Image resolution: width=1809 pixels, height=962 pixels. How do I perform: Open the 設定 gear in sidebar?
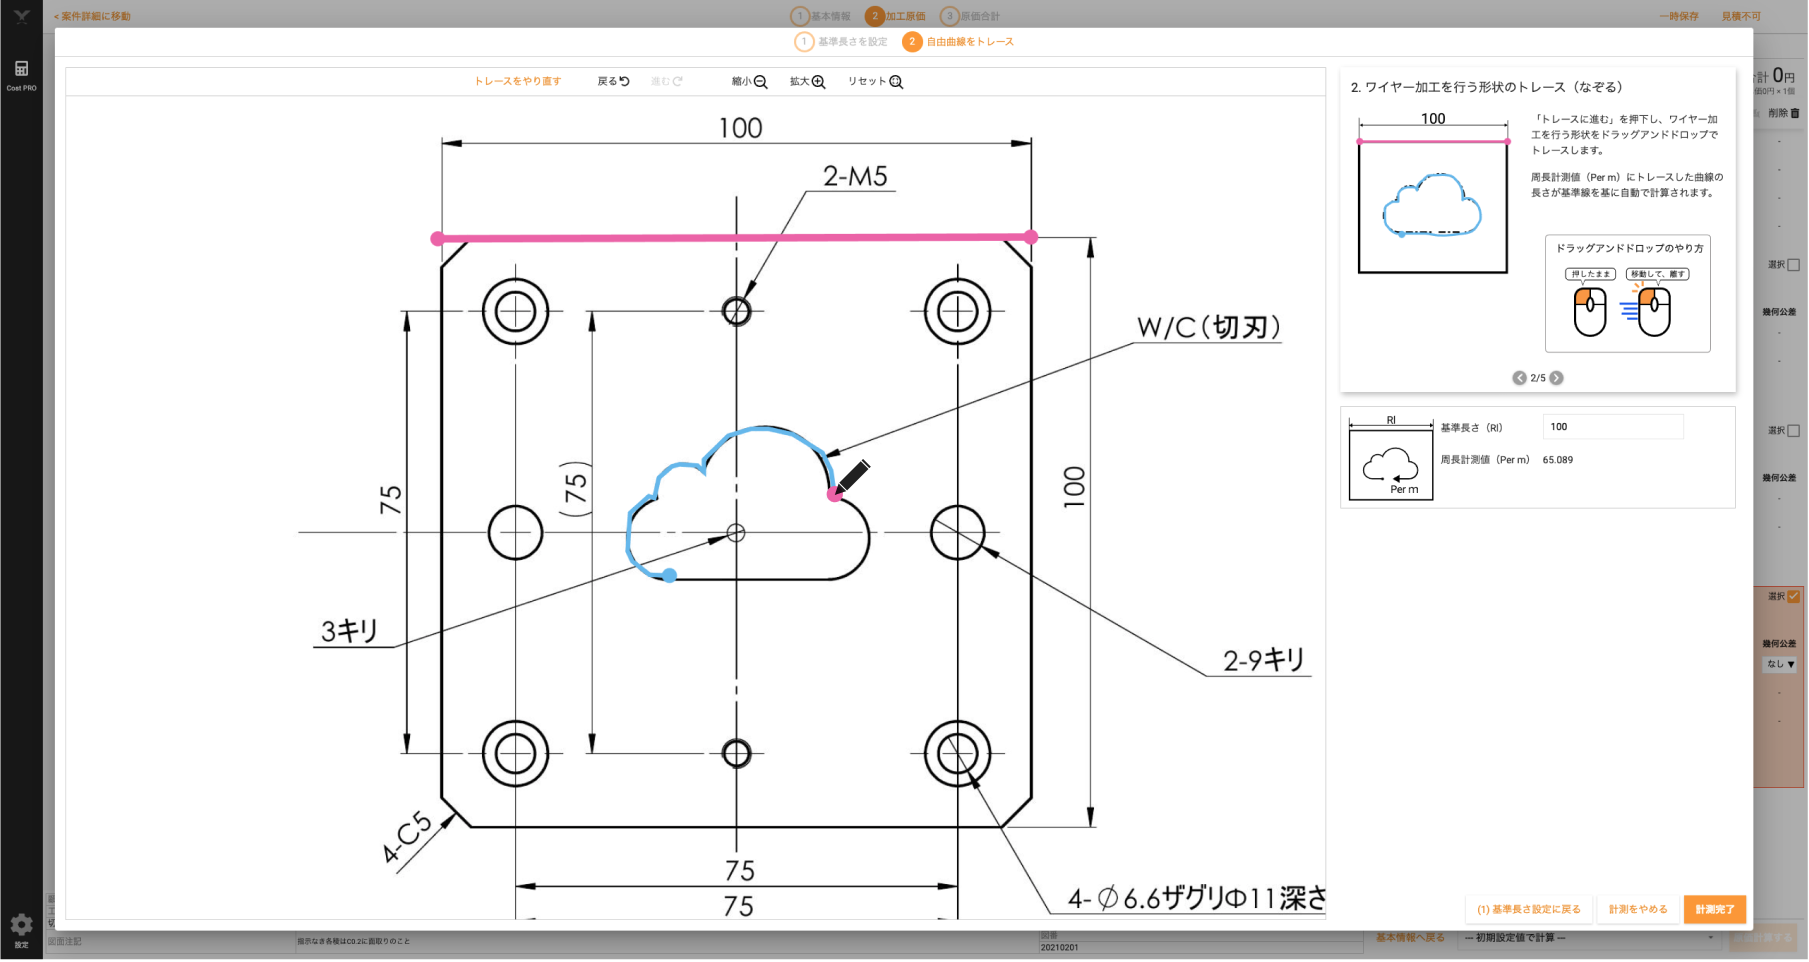(21, 925)
